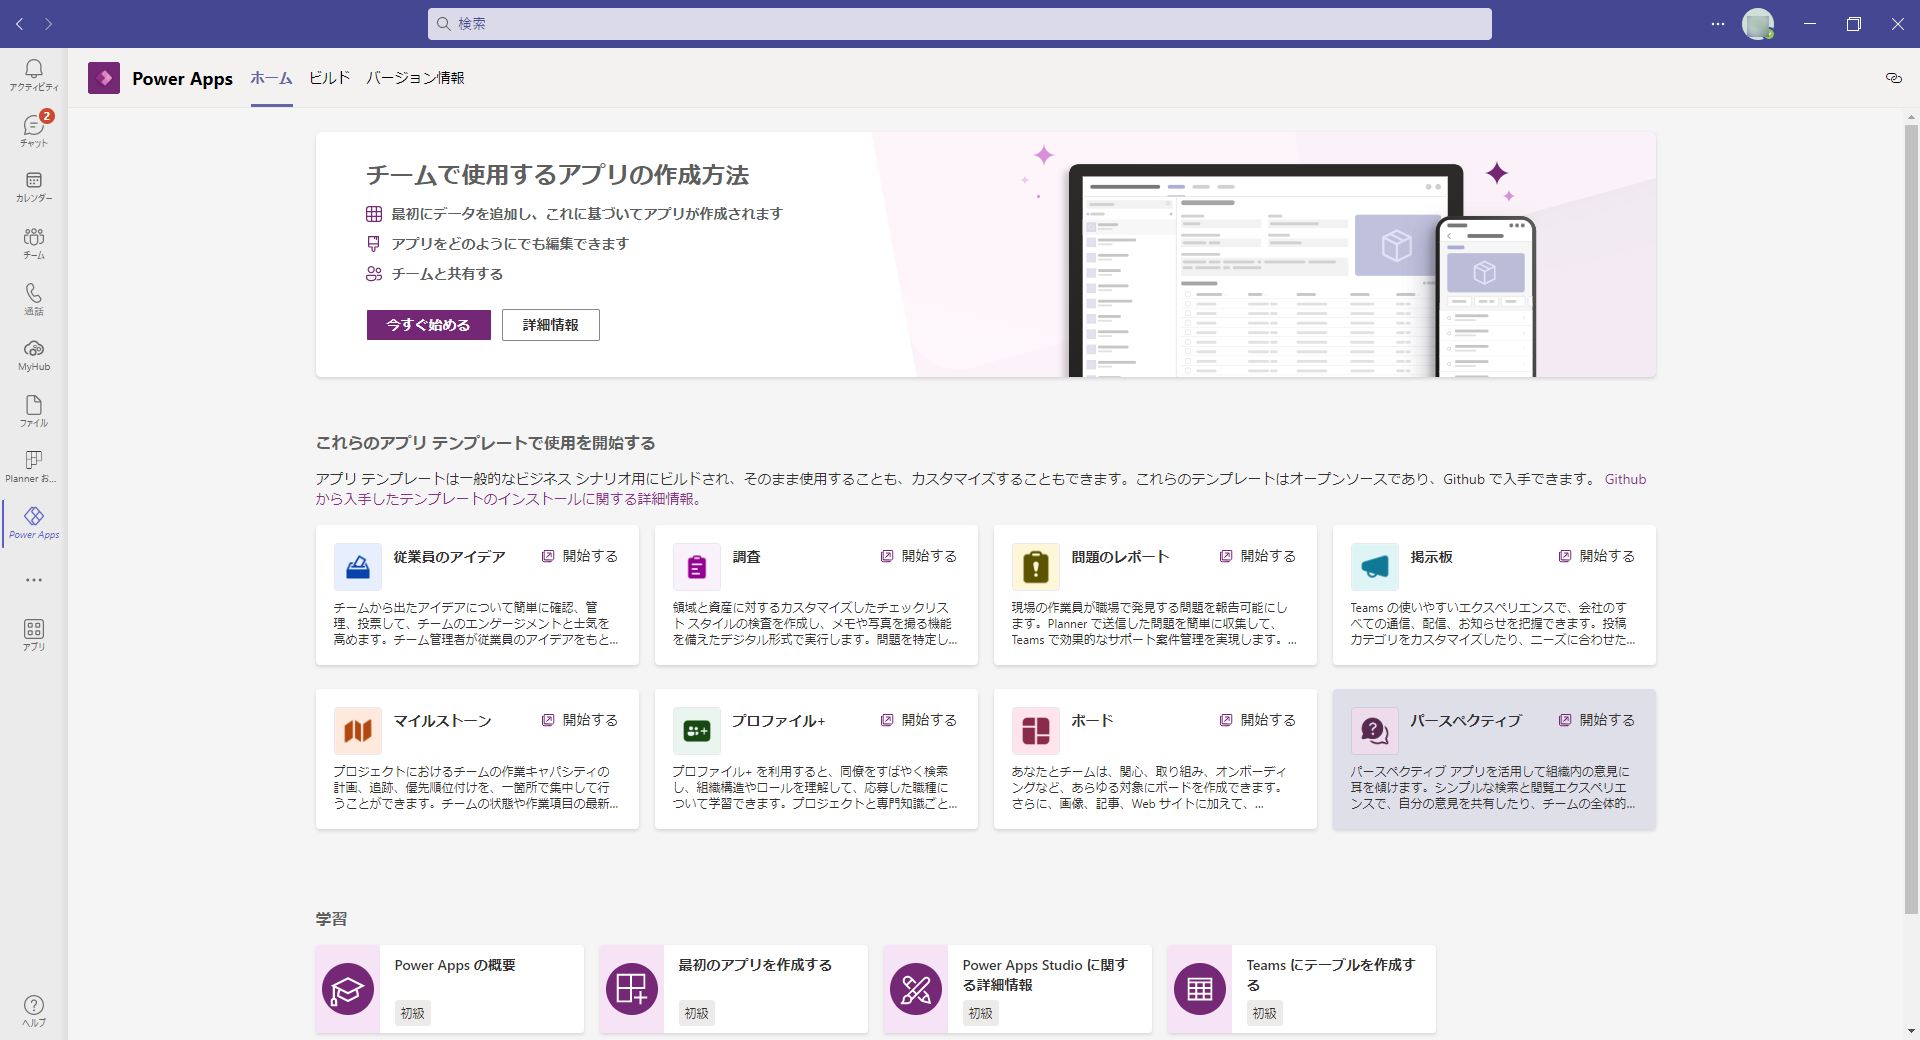The height and width of the screenshot is (1040, 1920).
Task: Click the Milestones (マイルストーン) template icon
Action: point(358,731)
